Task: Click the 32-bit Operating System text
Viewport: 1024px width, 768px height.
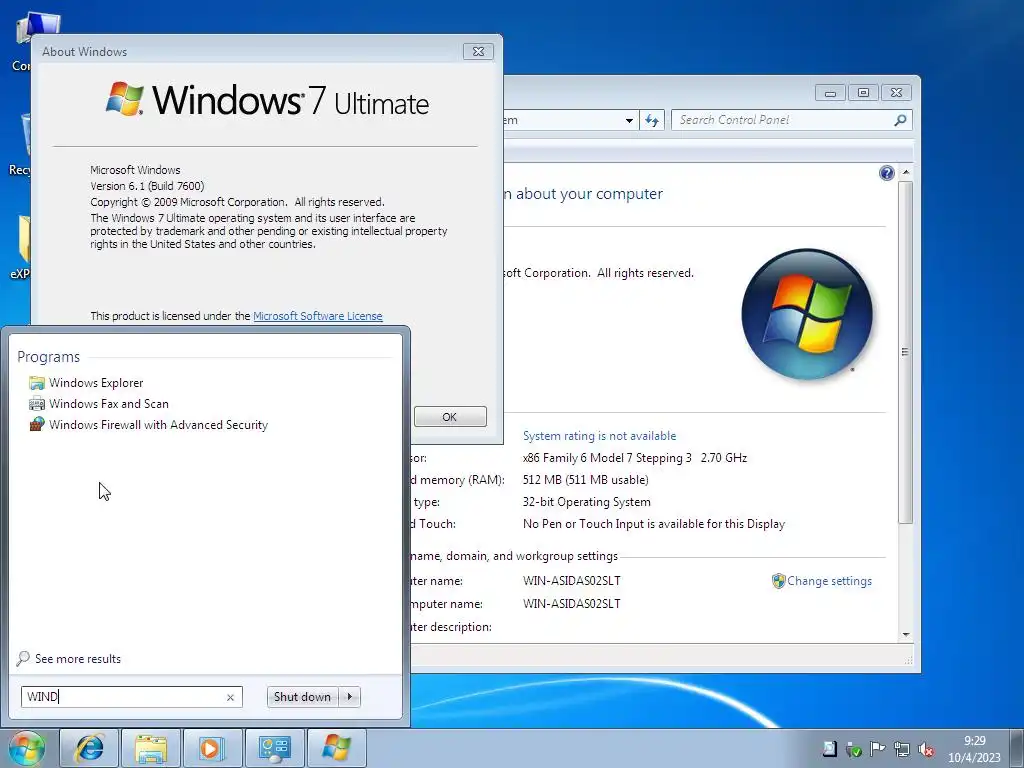Action: [x=586, y=502]
